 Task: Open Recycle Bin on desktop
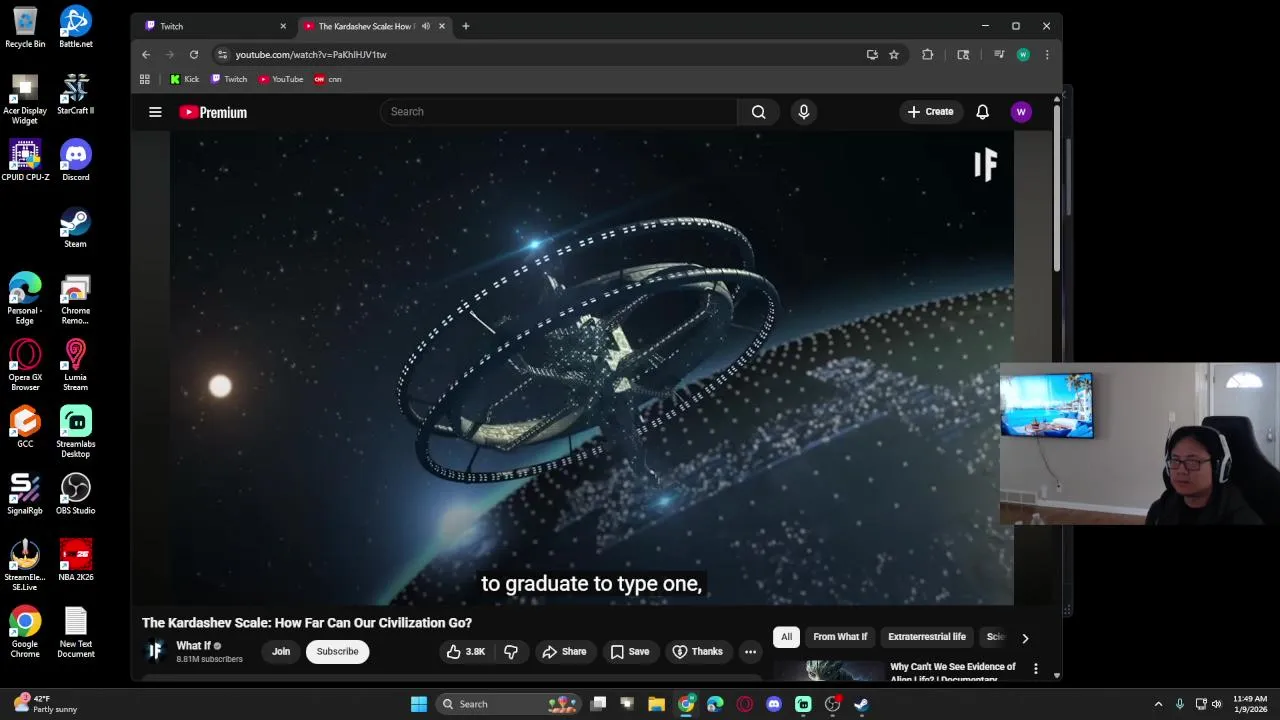[x=25, y=27]
